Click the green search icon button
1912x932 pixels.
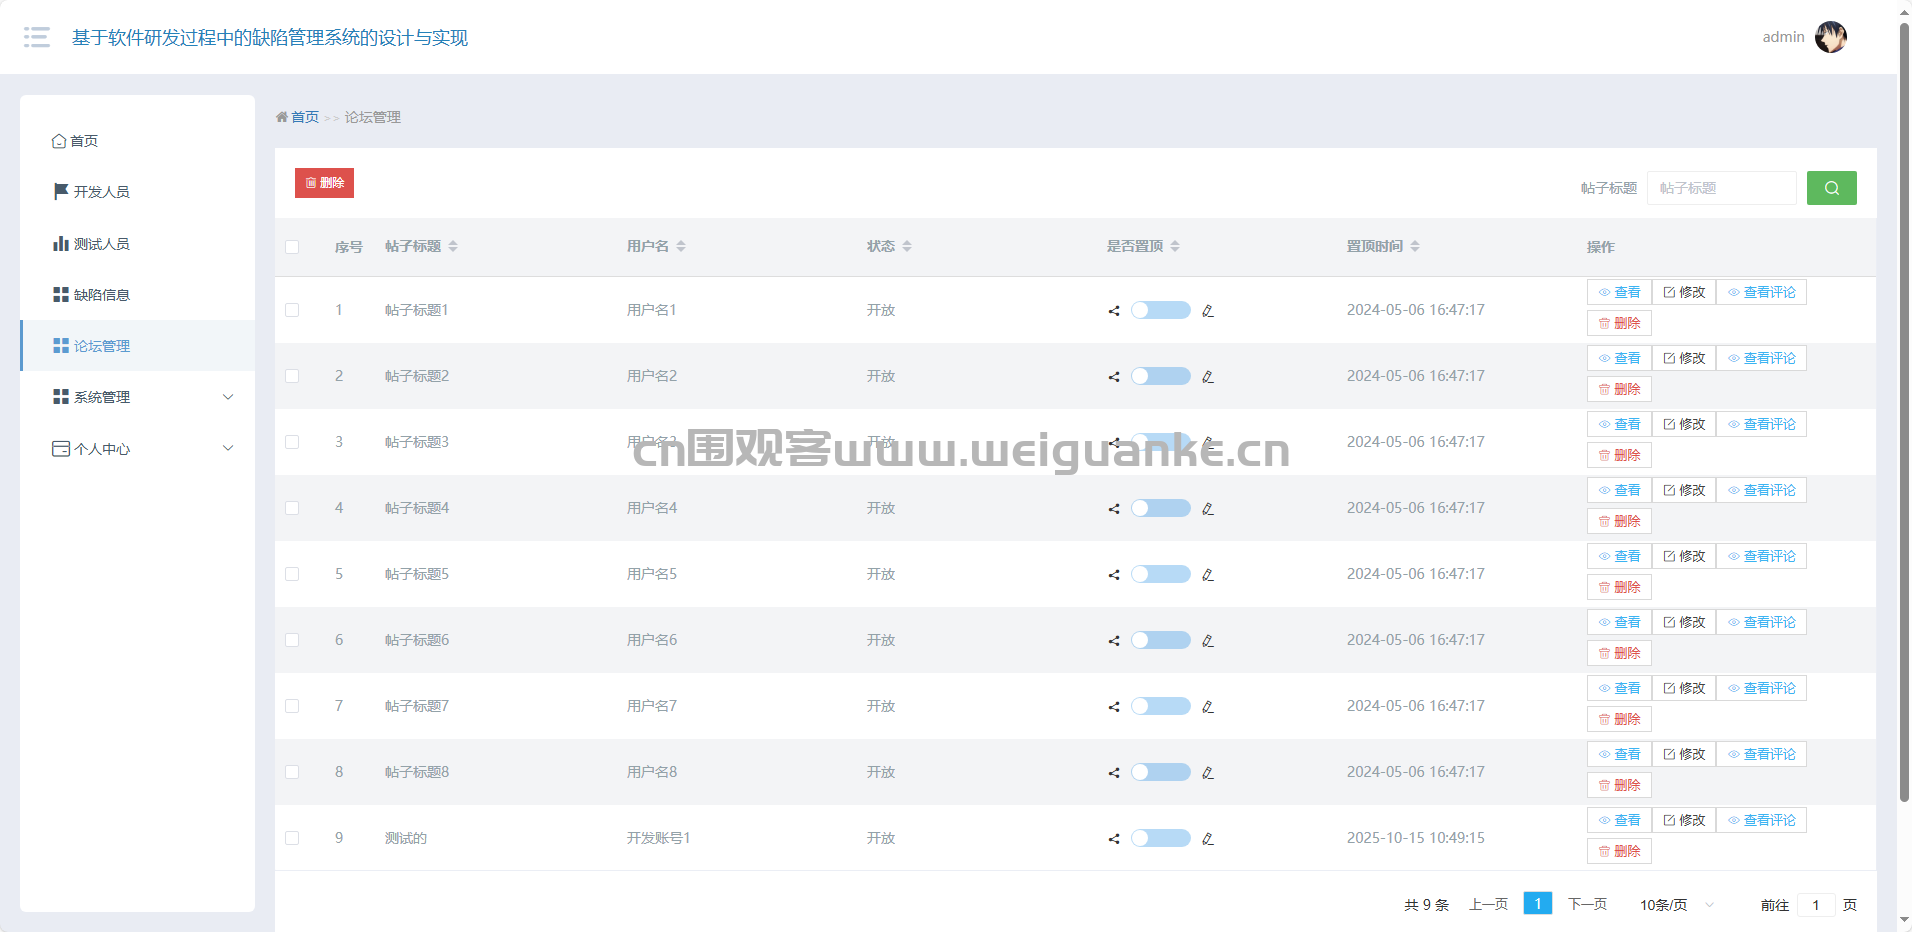click(x=1831, y=188)
